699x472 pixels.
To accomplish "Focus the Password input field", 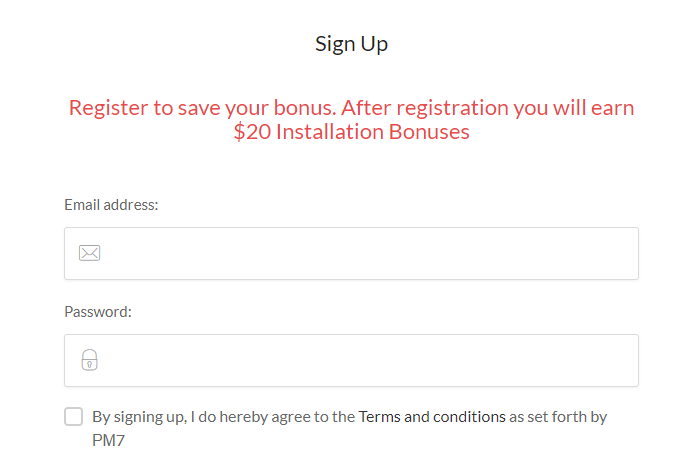I will click(x=351, y=361).
